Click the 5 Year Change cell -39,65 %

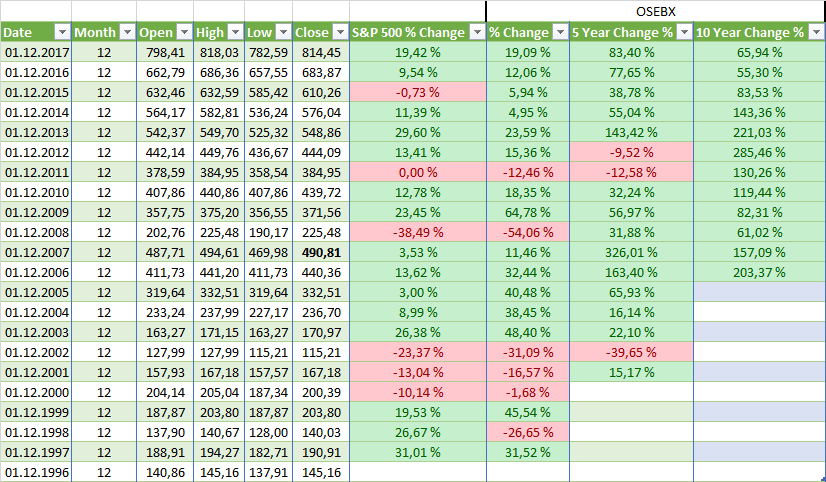pyautogui.click(x=631, y=353)
